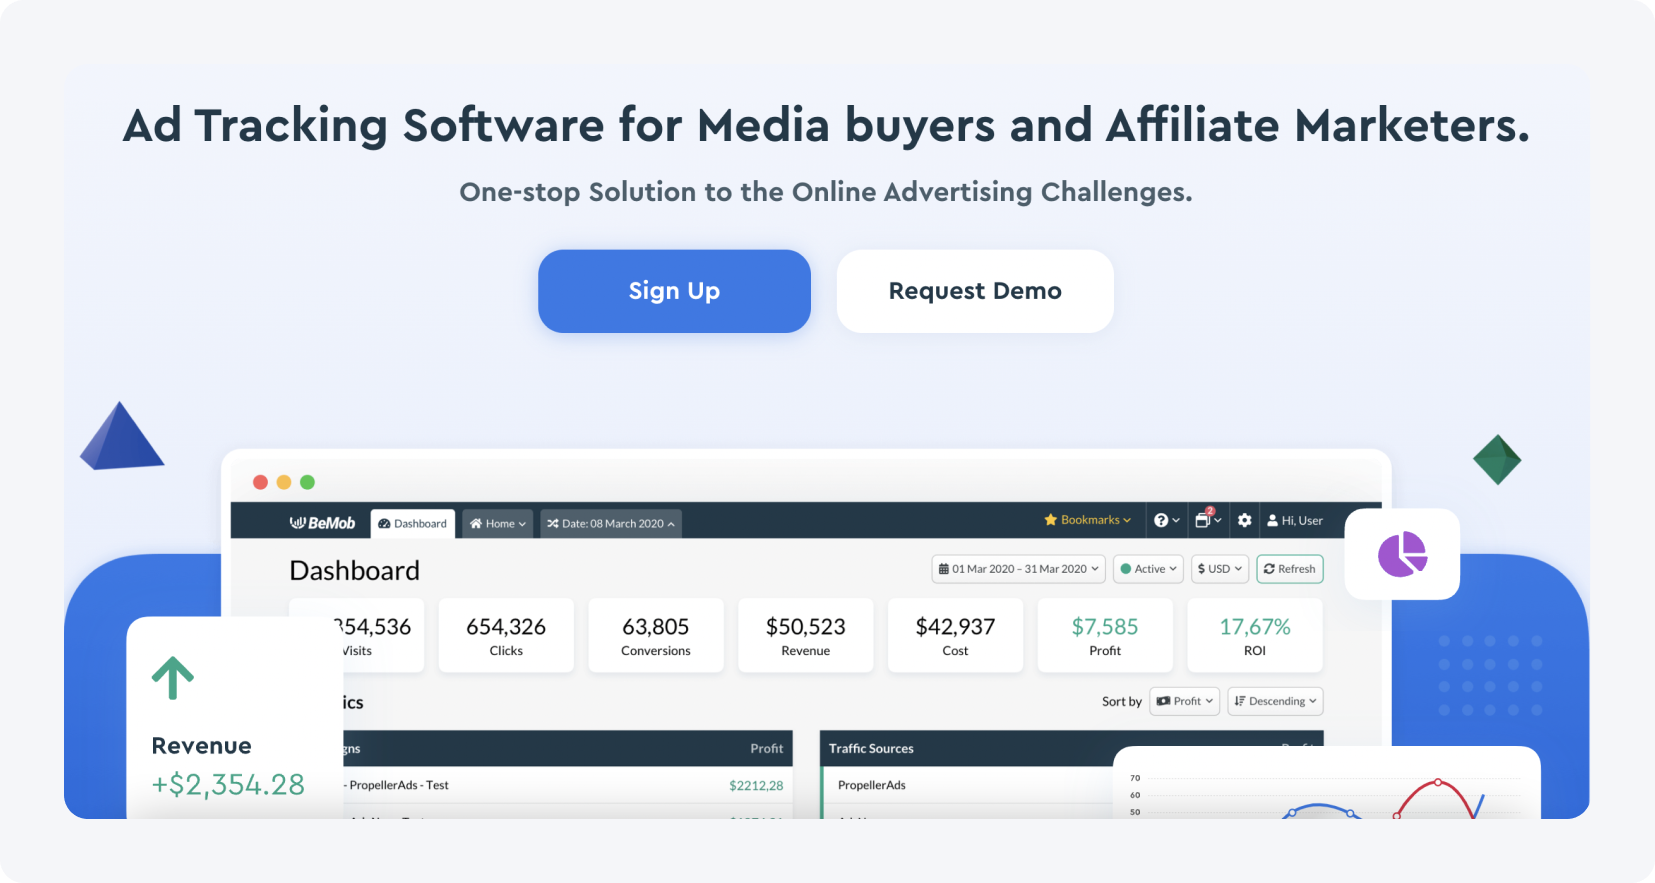Click the Request Demo button
This screenshot has height=883, width=1655.
[974, 291]
